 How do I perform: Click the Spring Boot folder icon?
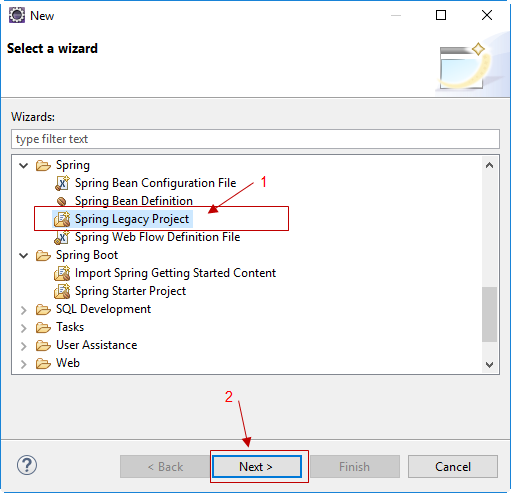43,255
